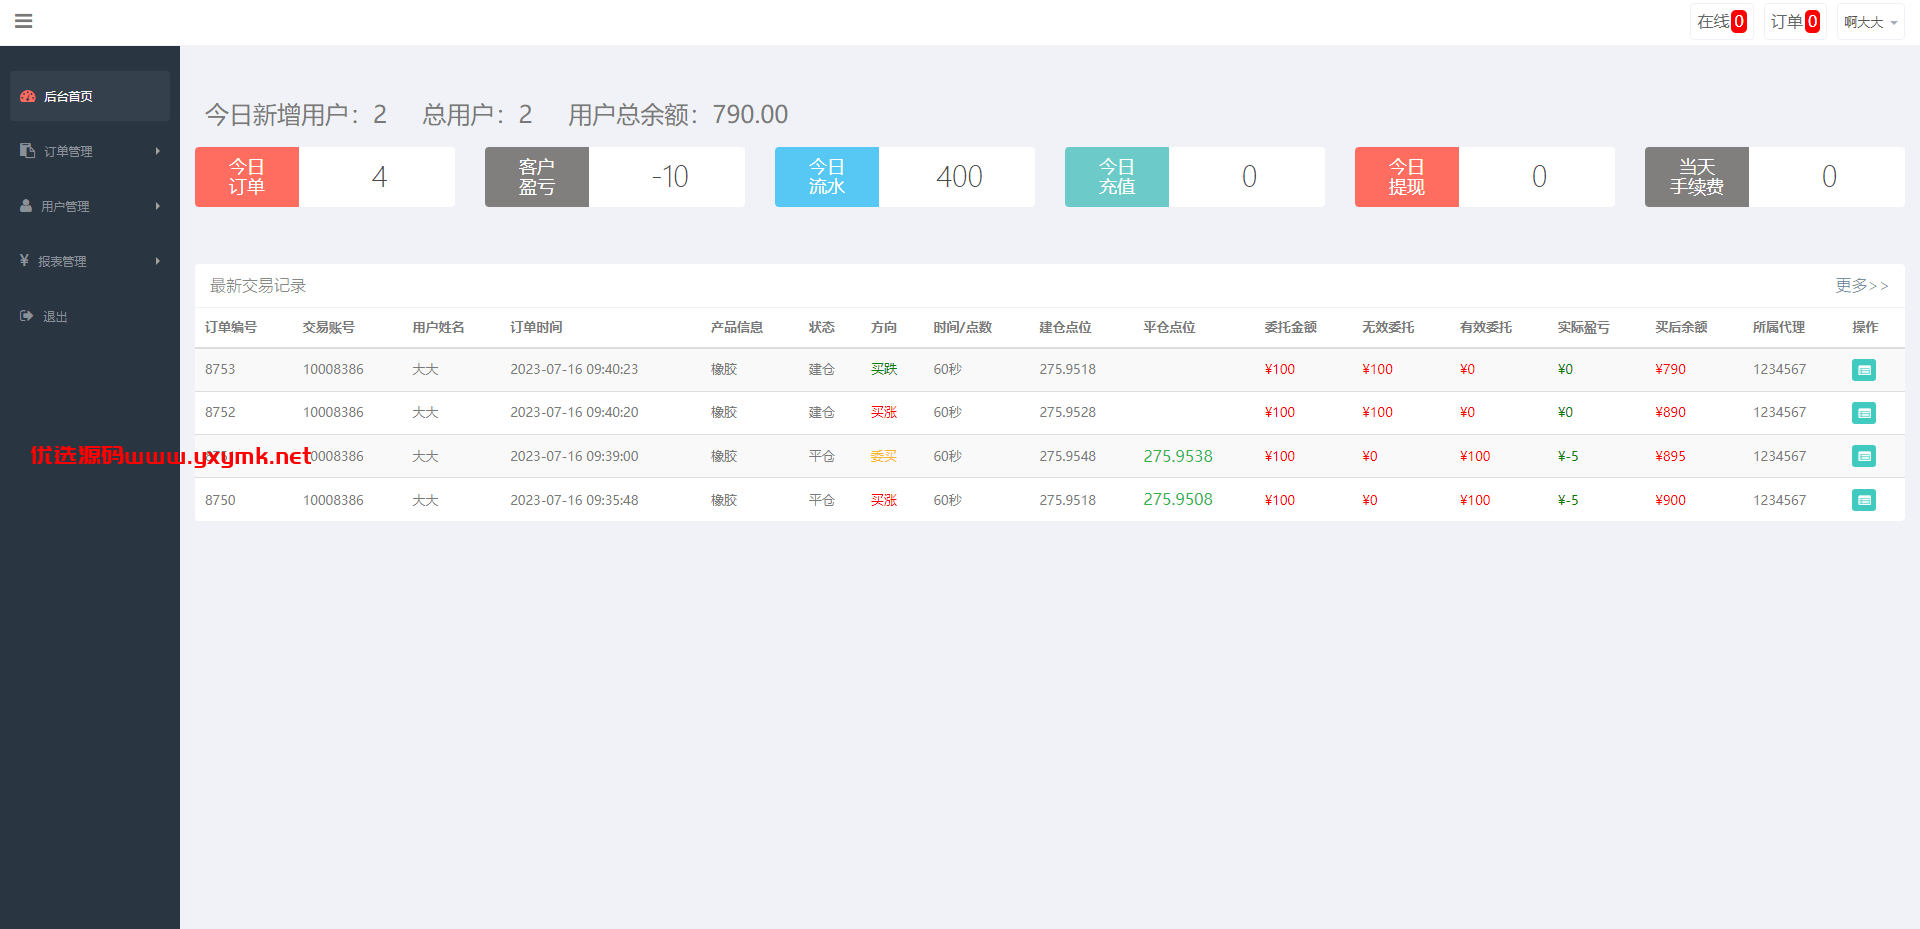Open 订单管理 menu item
This screenshot has height=929, width=1920.
coord(90,151)
